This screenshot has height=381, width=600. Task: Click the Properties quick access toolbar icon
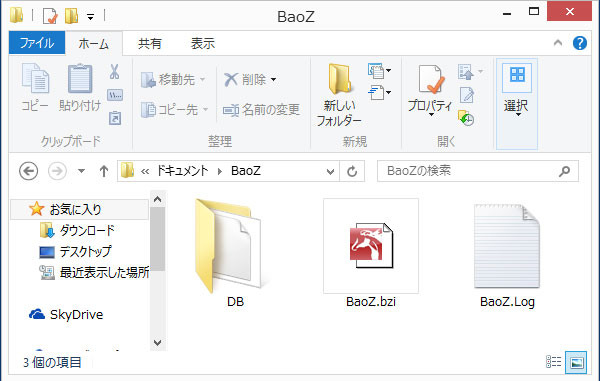pos(50,16)
